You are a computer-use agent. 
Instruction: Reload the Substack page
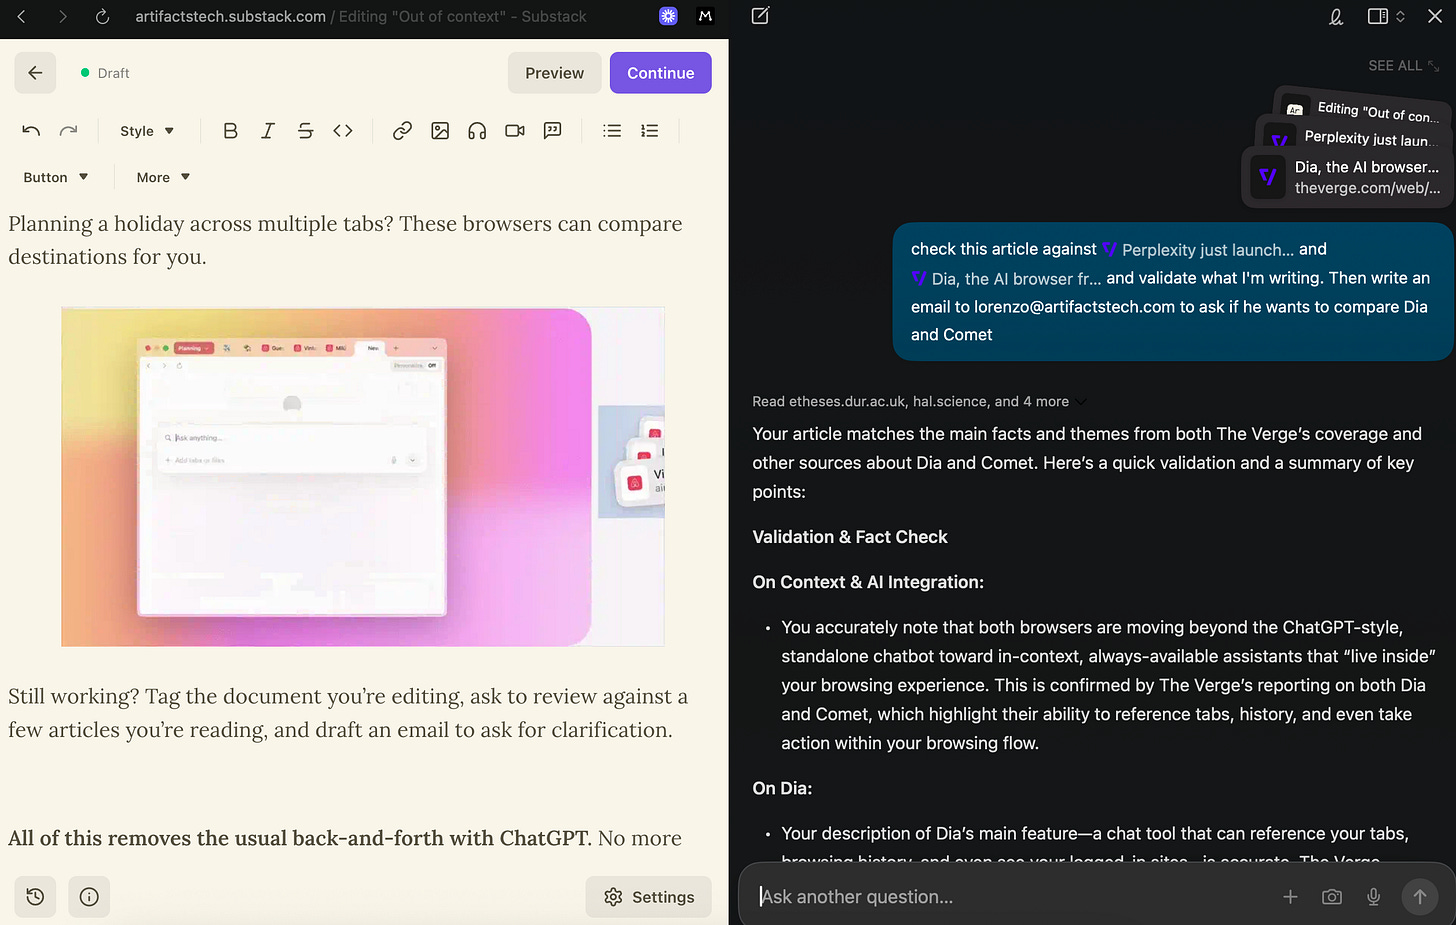pos(102,16)
